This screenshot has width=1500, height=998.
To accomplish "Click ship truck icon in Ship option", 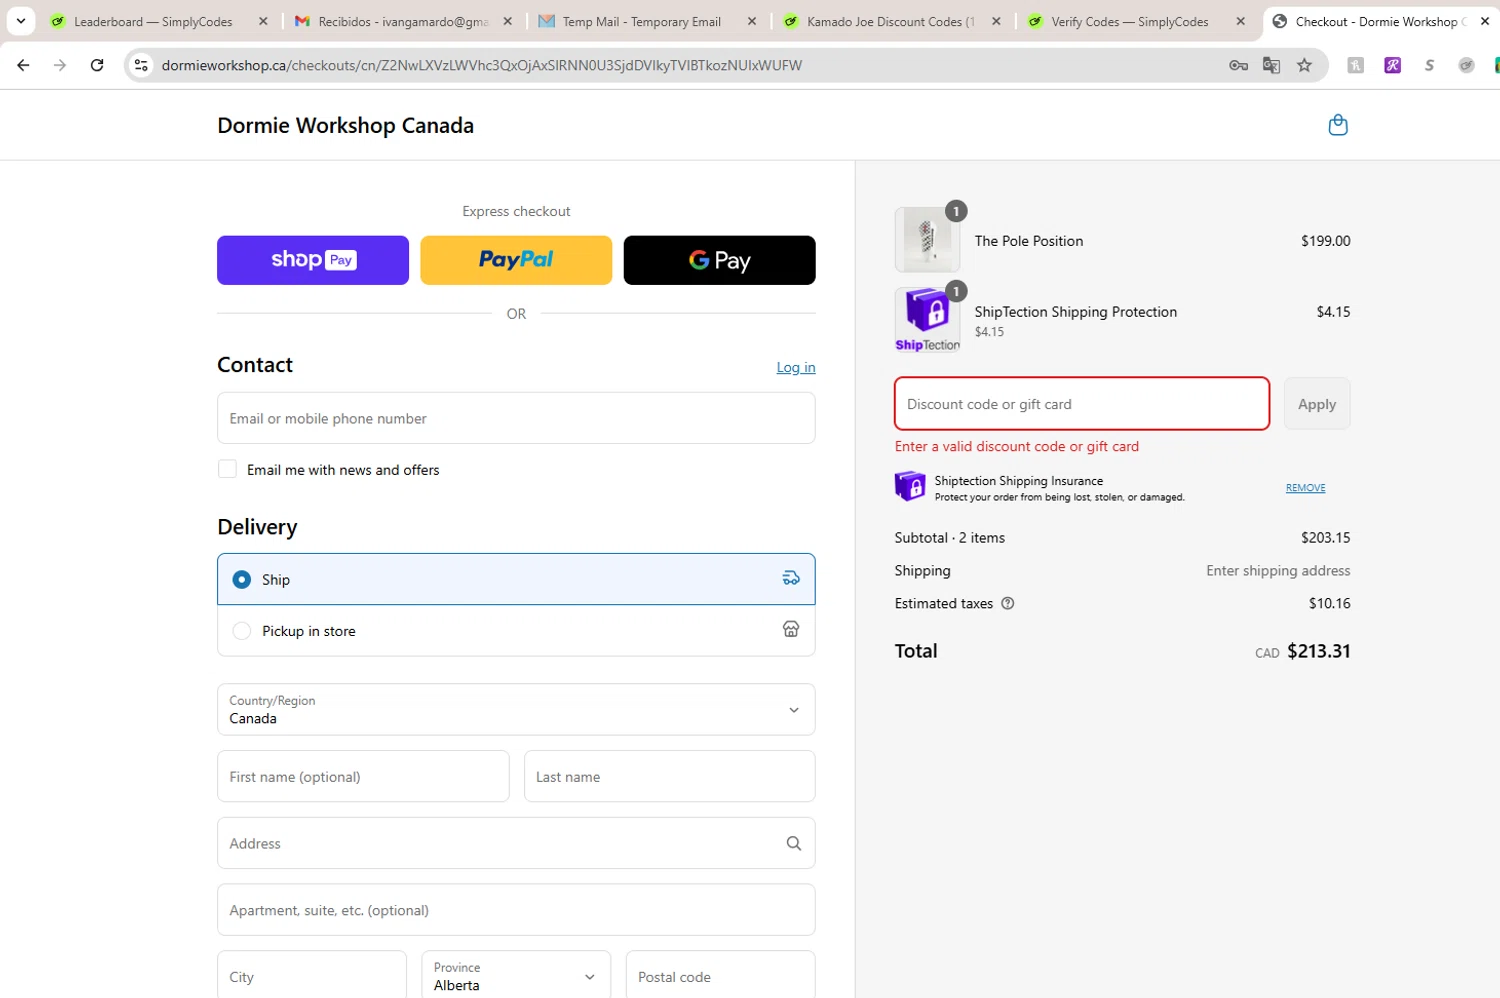I will coord(791,578).
